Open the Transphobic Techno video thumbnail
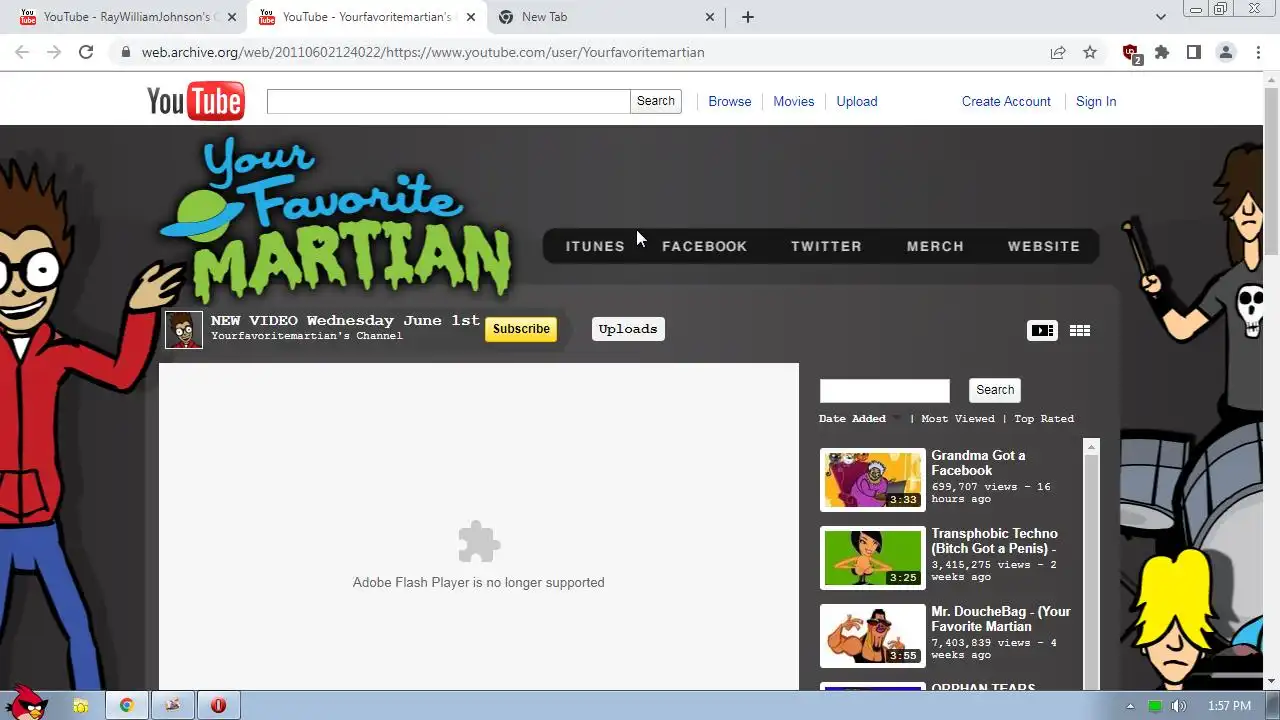This screenshot has width=1280, height=720. (873, 558)
